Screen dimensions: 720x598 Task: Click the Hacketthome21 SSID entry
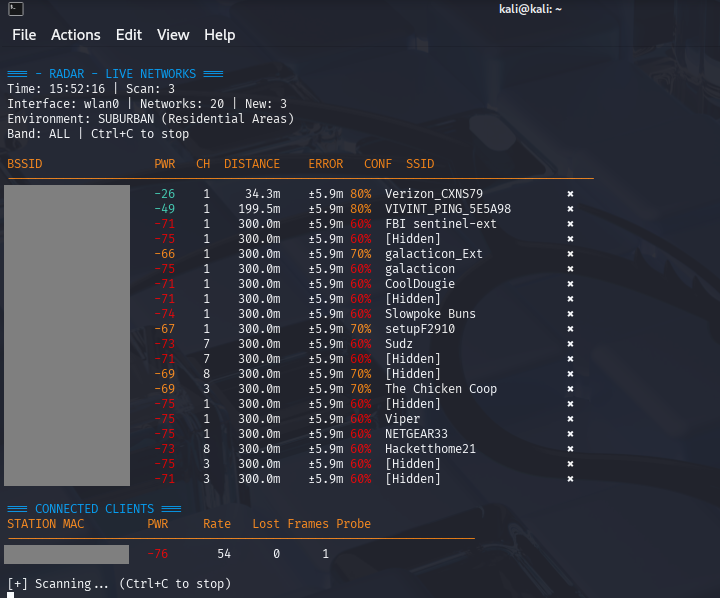(x=430, y=449)
